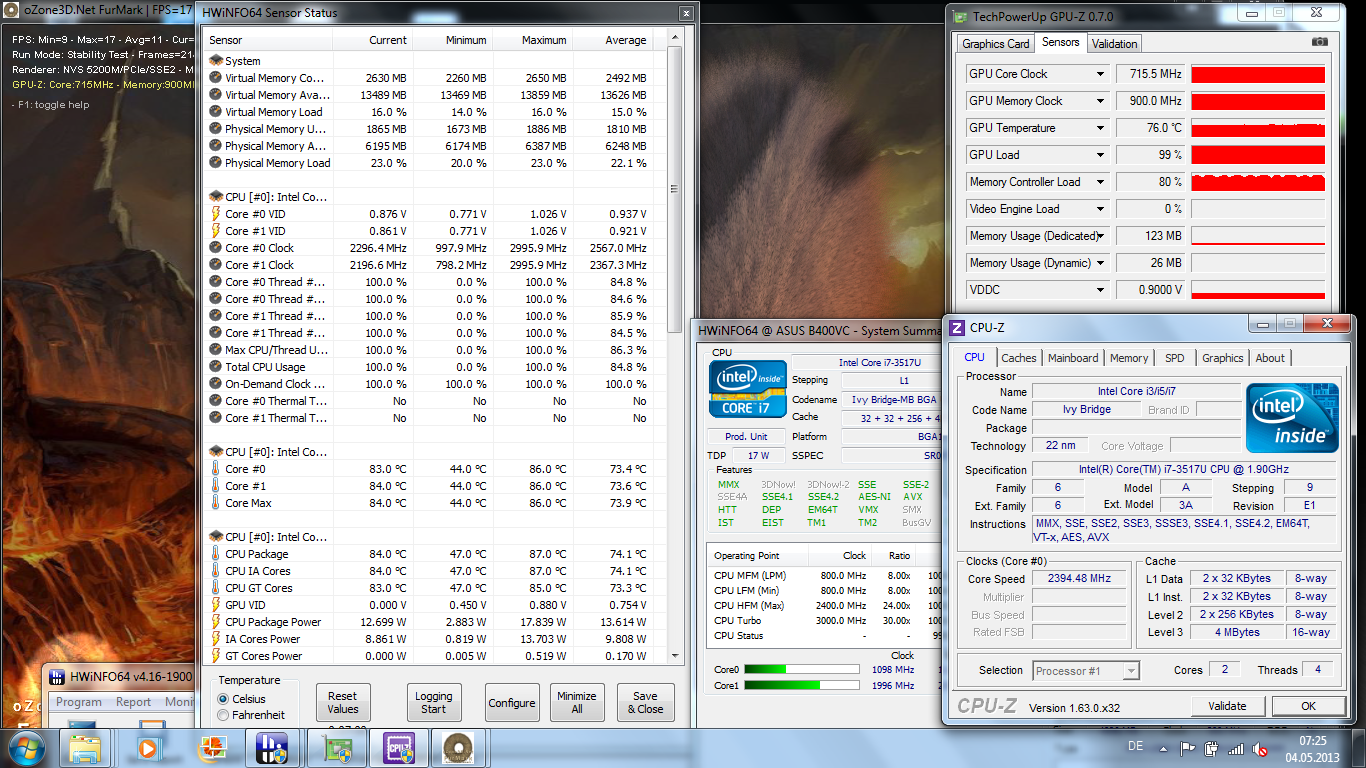
Task: Click the Core1 clock progress bar
Action: tap(801, 685)
